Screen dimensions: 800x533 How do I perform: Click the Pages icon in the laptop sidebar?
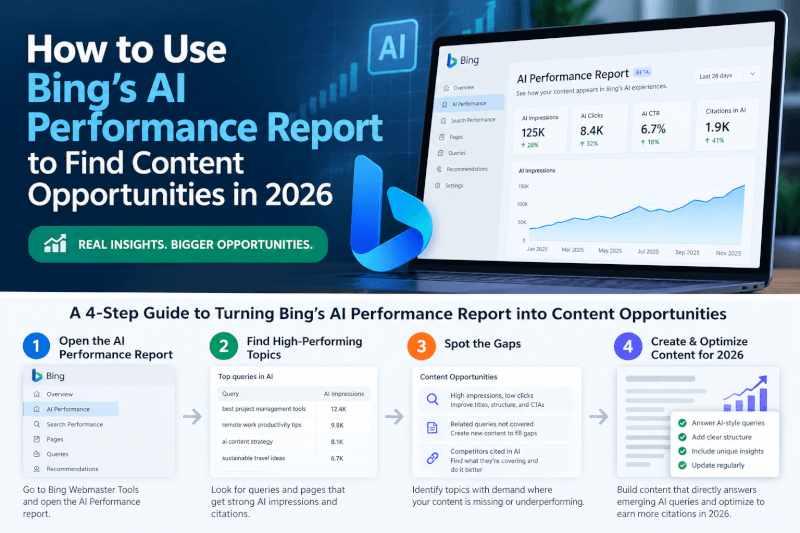[x=442, y=137]
